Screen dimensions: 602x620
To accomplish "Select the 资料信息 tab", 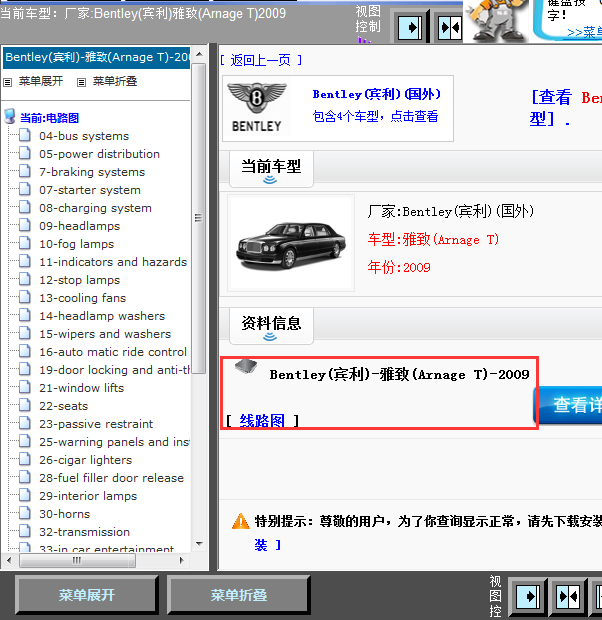I will pos(271,326).
